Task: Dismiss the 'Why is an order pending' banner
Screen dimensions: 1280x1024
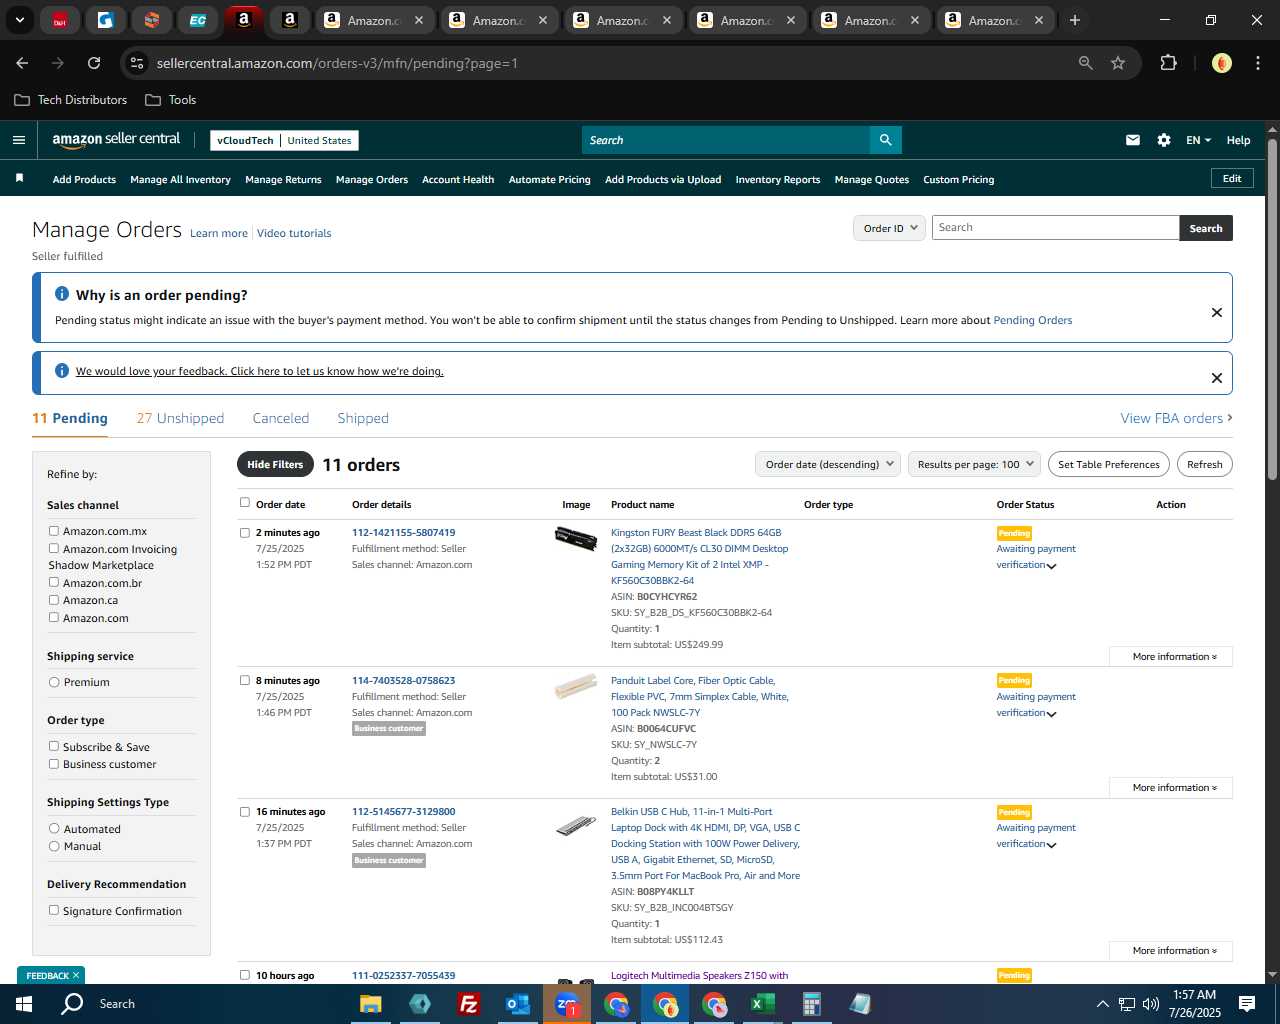Action: 1217,312
